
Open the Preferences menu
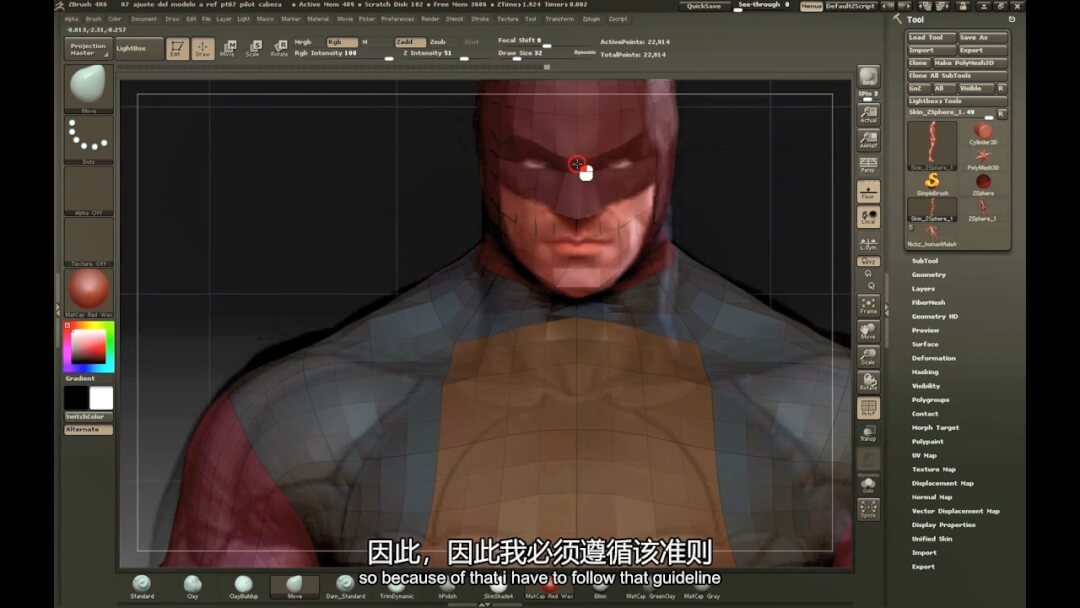pos(397,19)
